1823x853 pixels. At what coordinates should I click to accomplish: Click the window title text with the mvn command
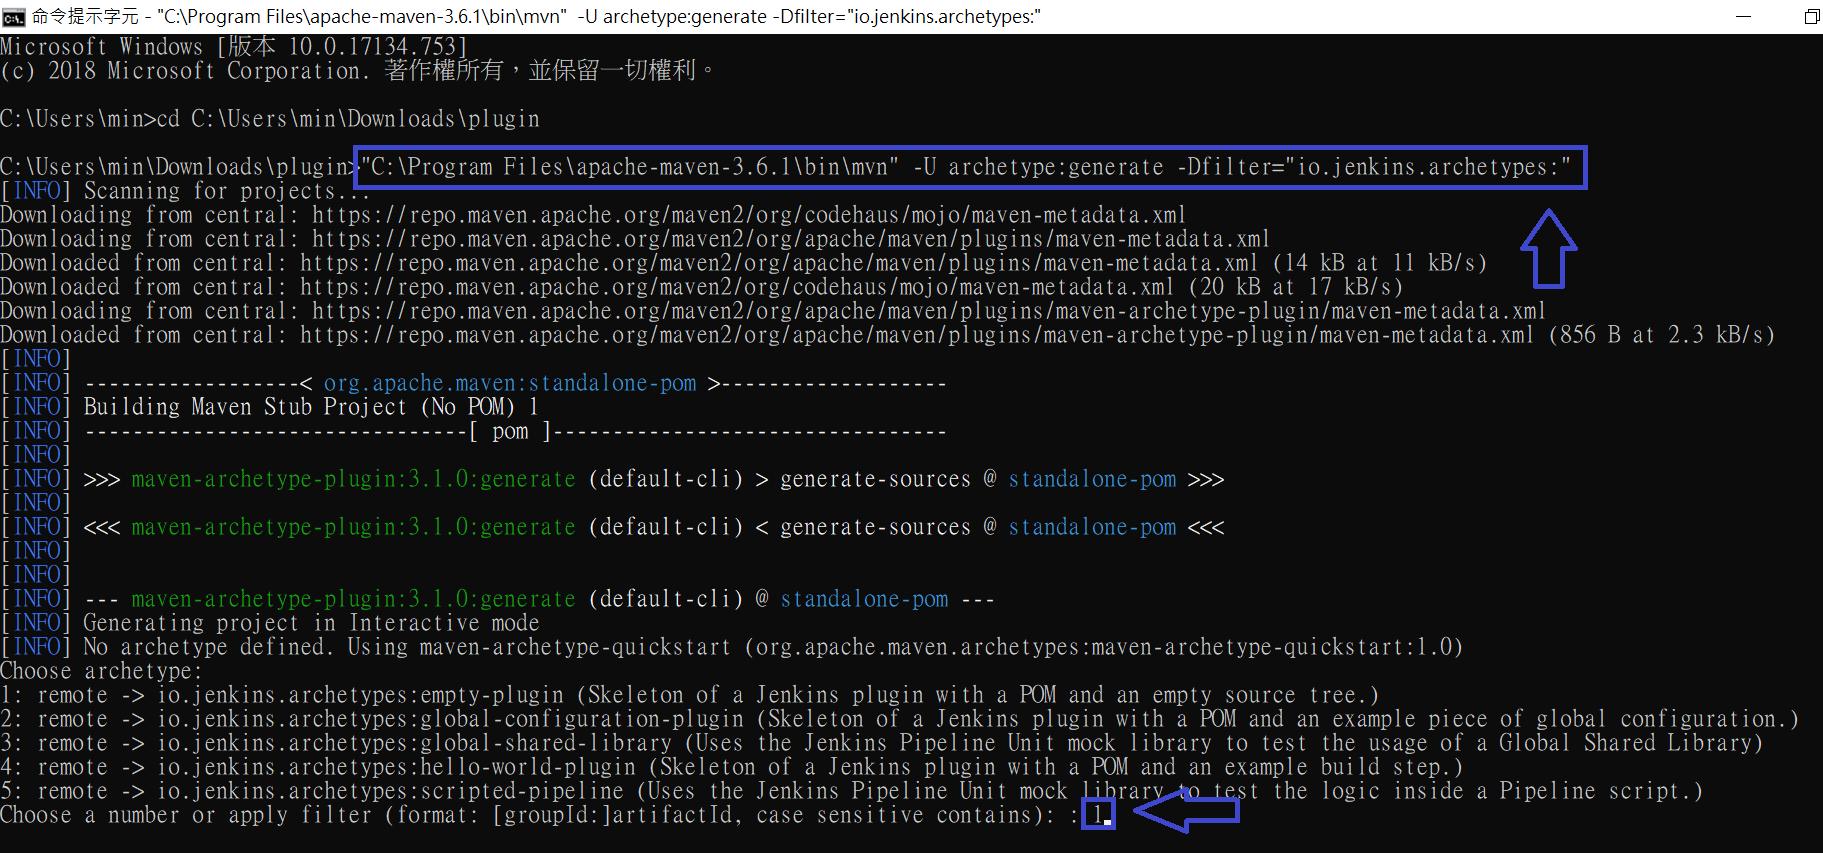pos(536,16)
